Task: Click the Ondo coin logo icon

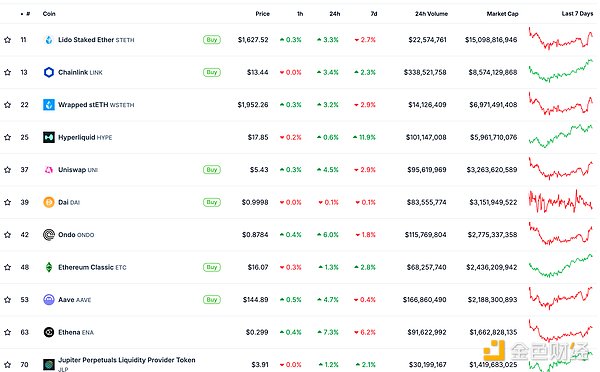Action: tap(49, 235)
